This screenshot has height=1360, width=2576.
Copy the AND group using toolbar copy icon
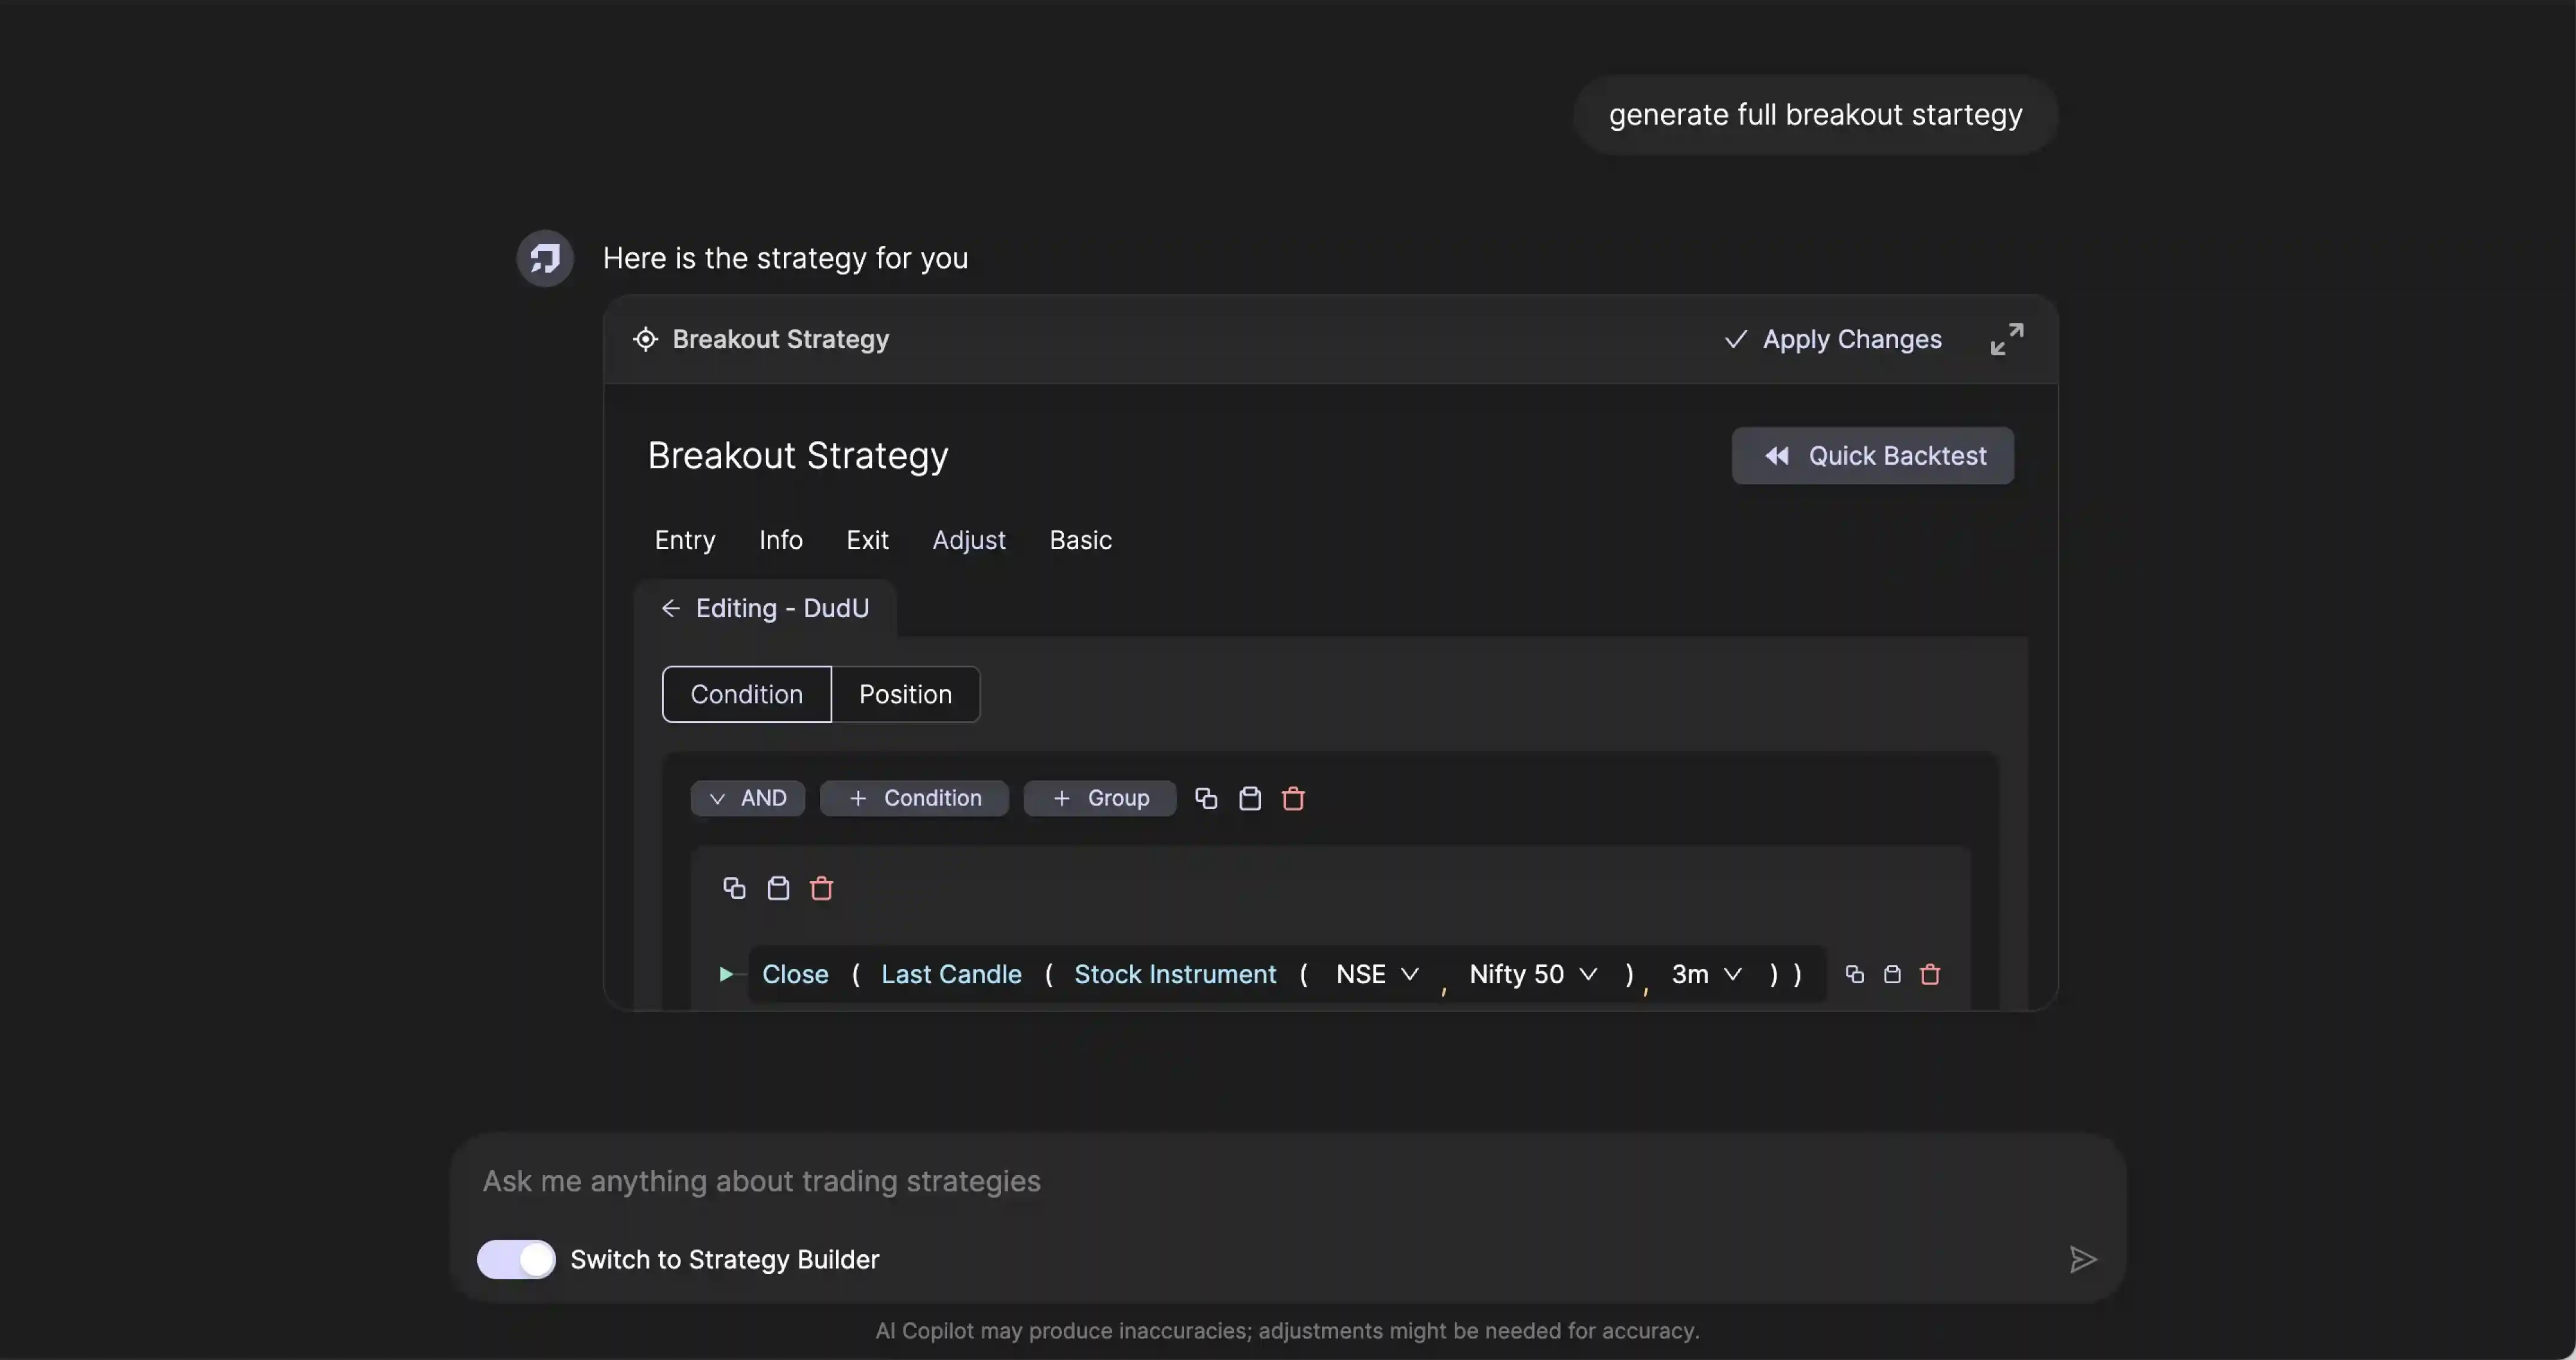tap(1206, 798)
